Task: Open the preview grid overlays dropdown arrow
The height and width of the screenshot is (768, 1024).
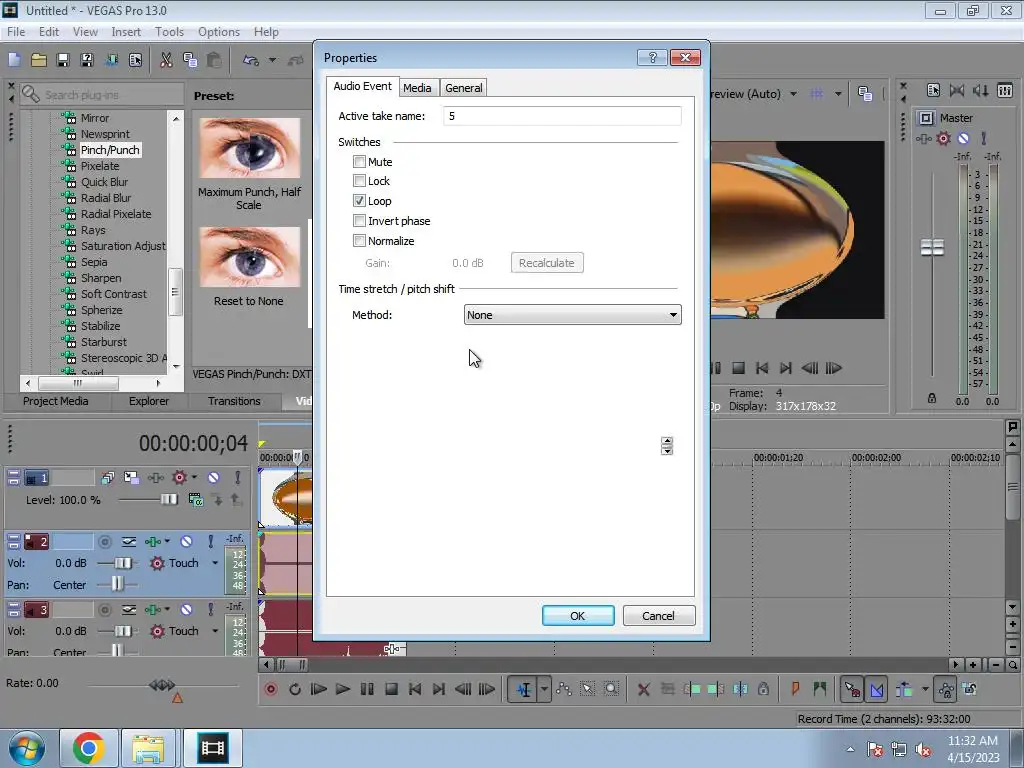Action: pos(838,94)
